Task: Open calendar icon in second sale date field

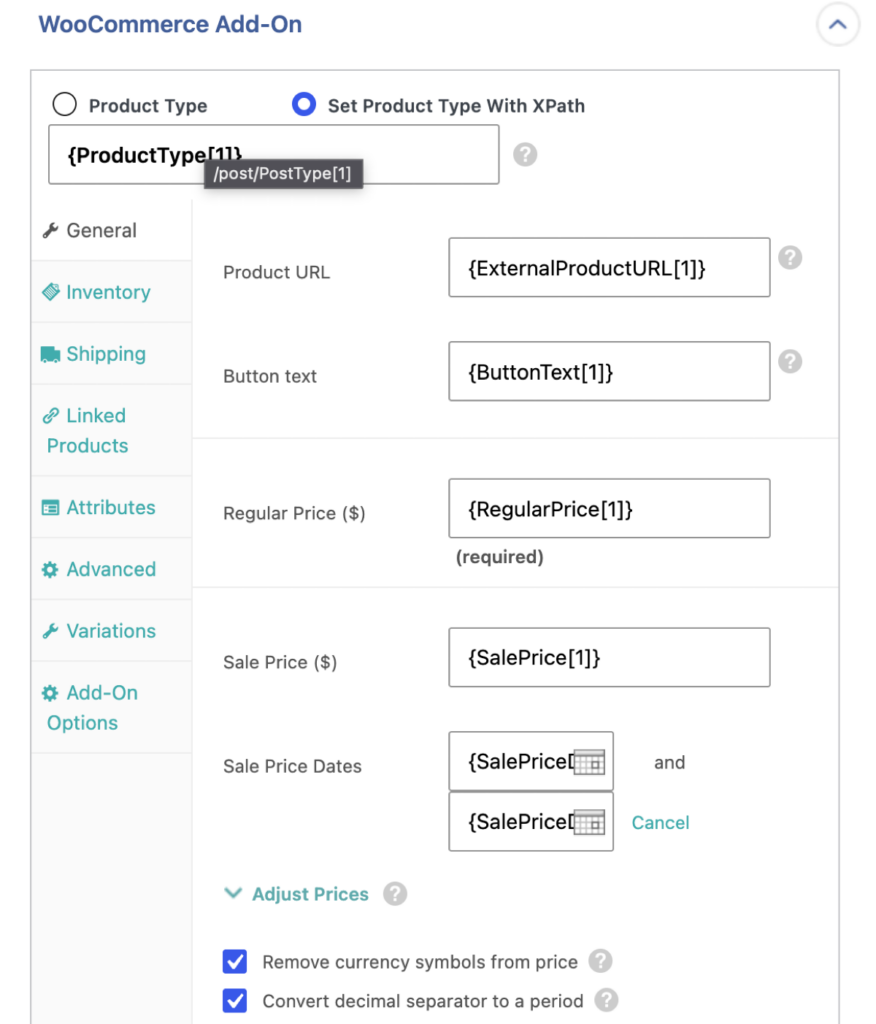Action: tap(589, 822)
